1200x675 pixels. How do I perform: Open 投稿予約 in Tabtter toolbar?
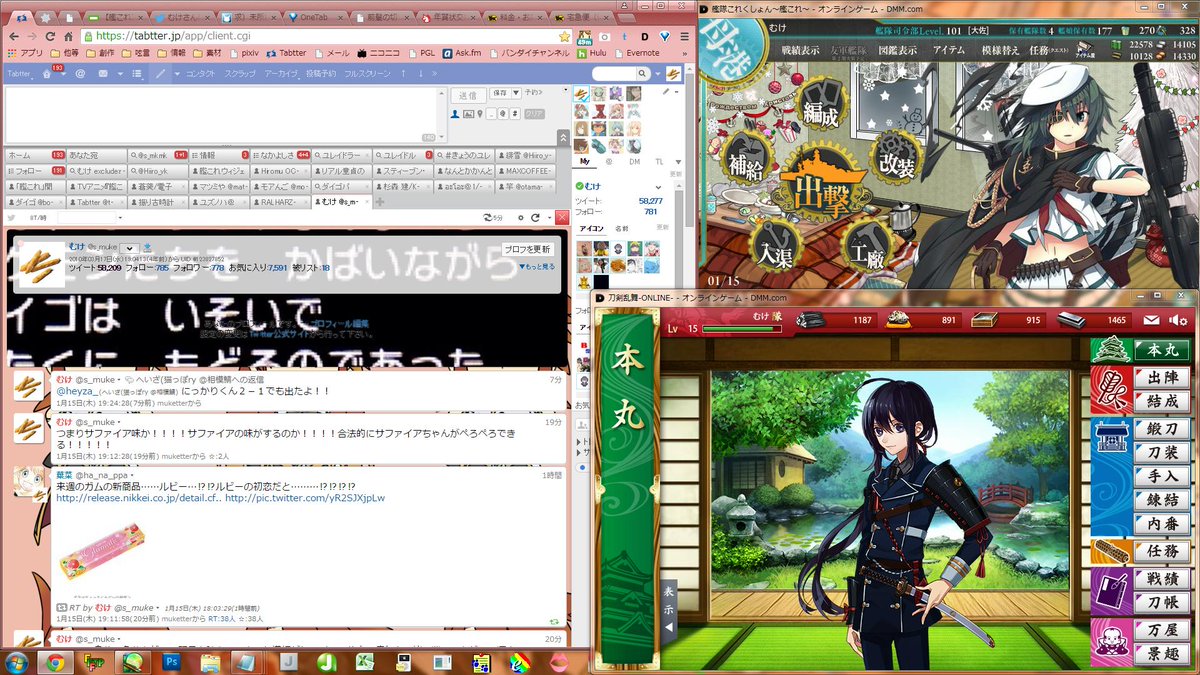coord(320,74)
